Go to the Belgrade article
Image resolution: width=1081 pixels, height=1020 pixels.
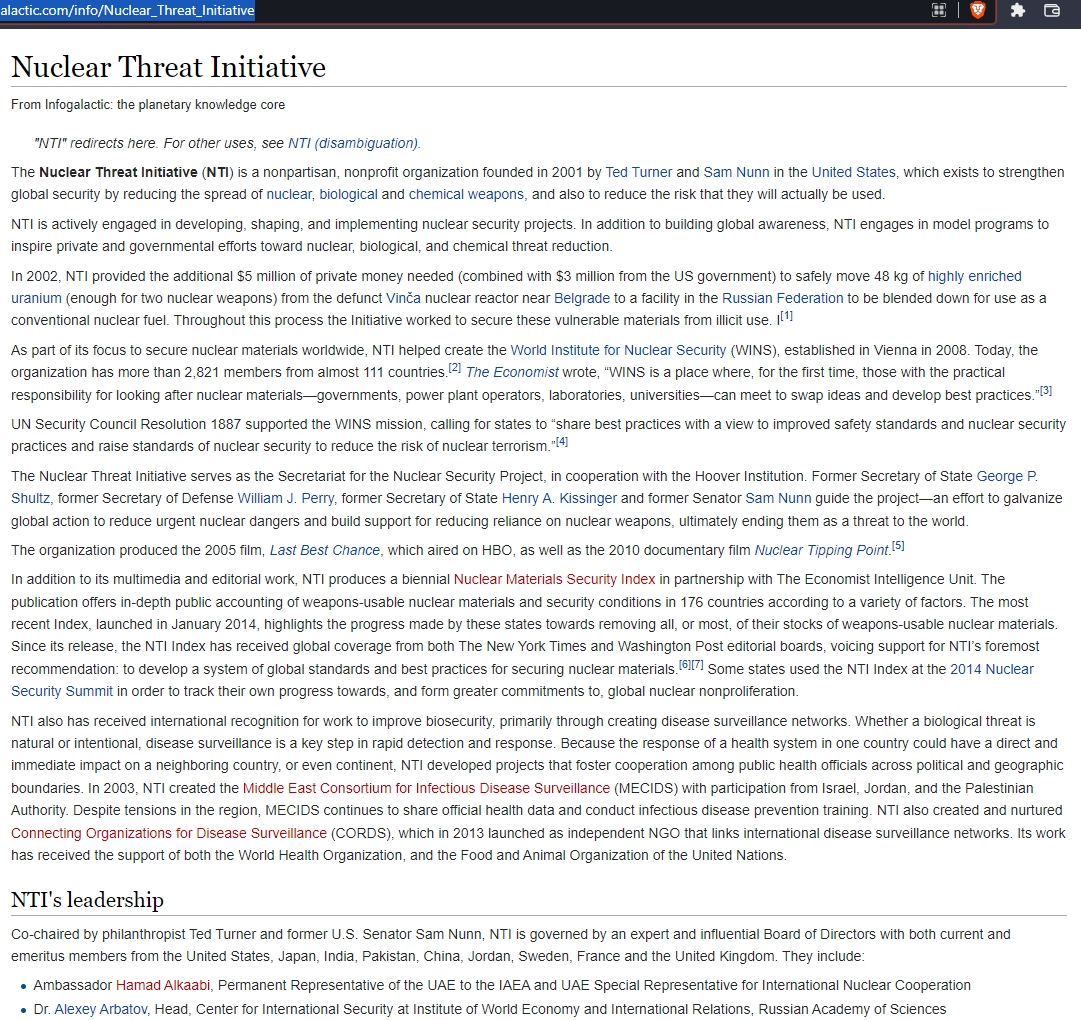pos(582,298)
